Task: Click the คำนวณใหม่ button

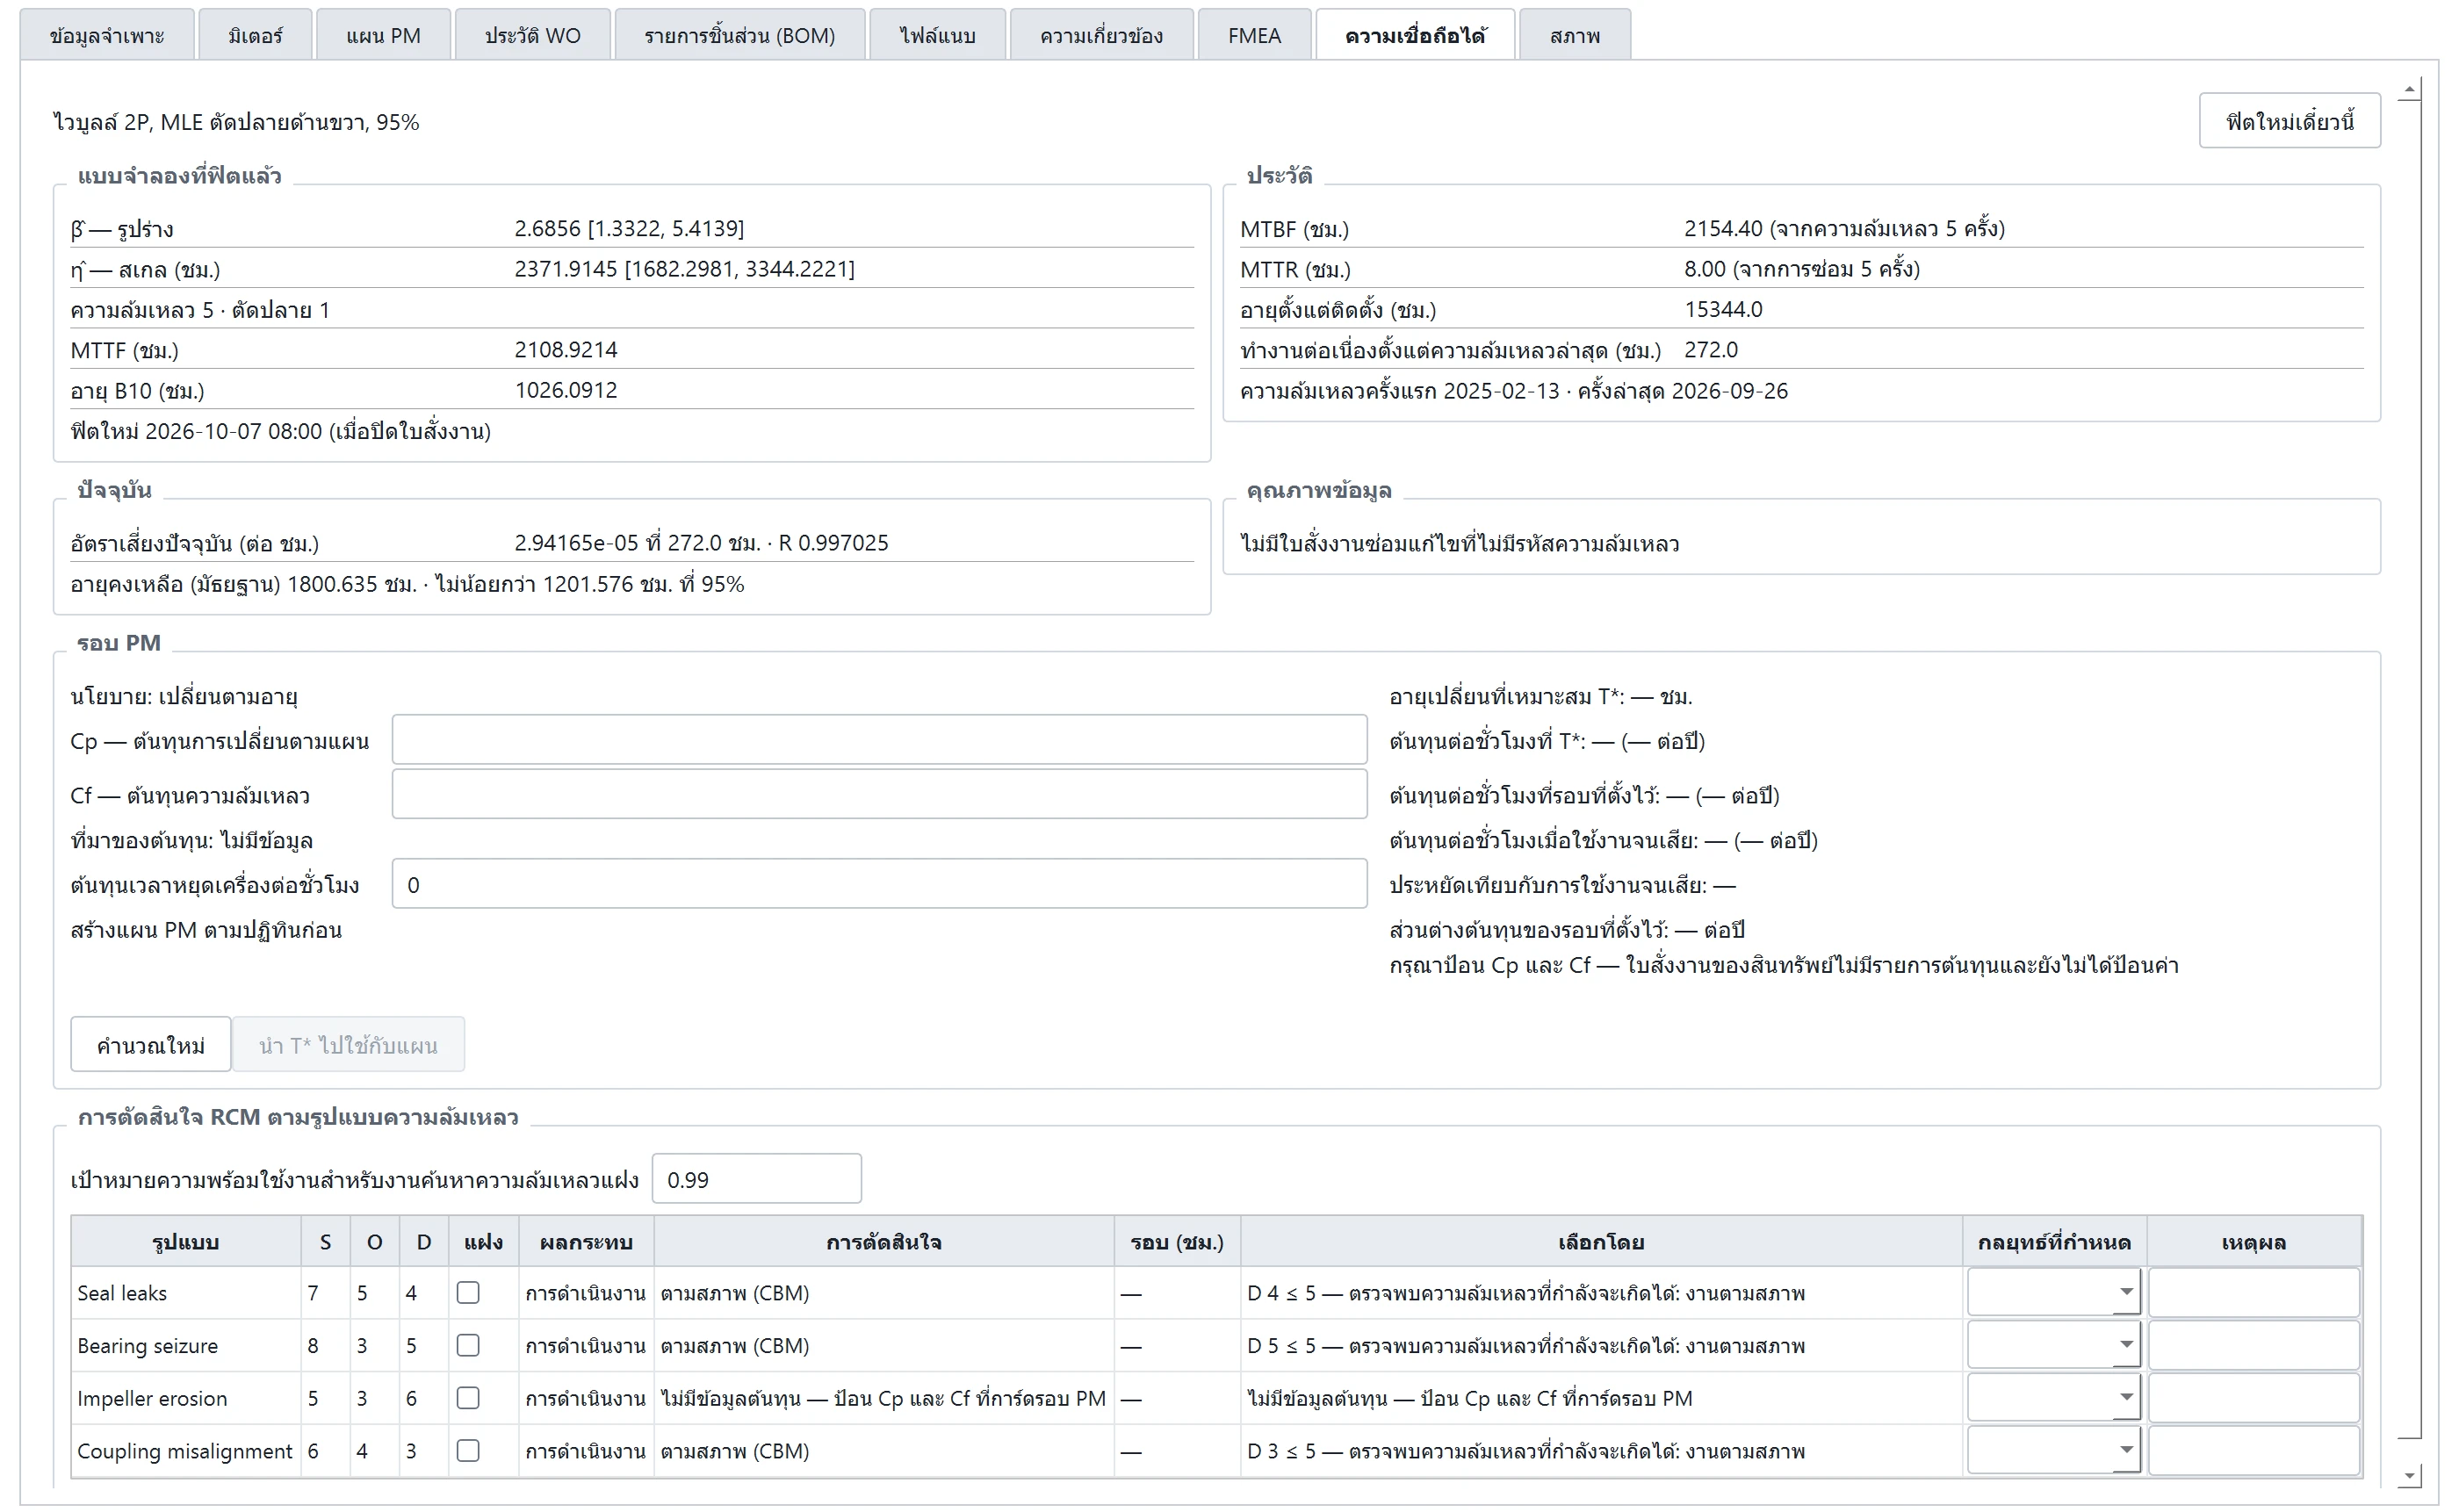Action: [x=151, y=1044]
